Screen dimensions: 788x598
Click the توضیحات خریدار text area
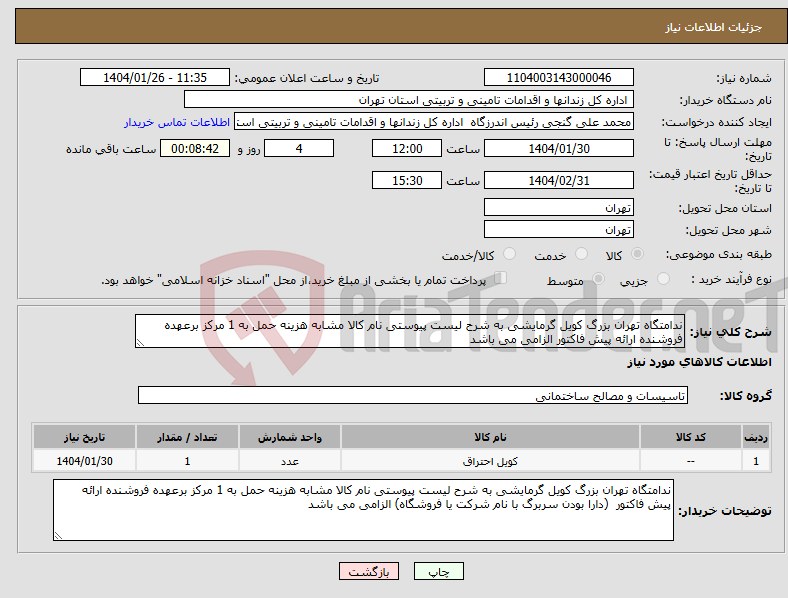click(363, 510)
